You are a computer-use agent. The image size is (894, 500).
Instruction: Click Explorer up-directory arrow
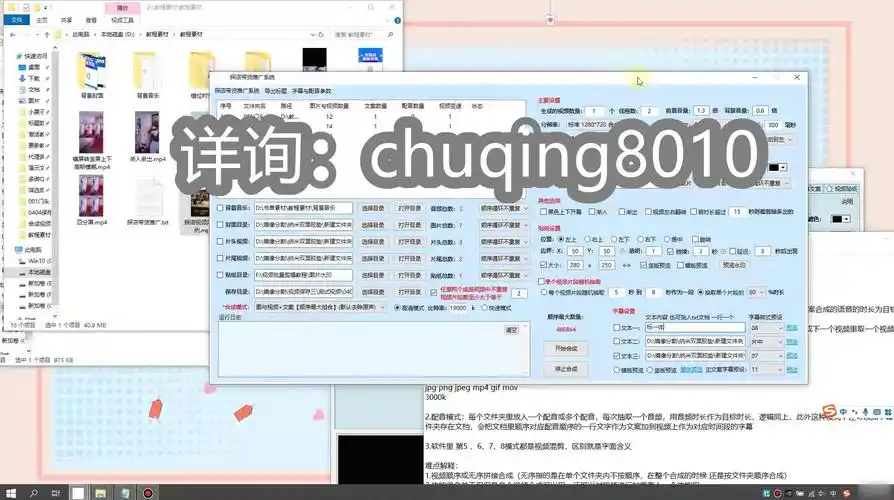[x=47, y=35]
